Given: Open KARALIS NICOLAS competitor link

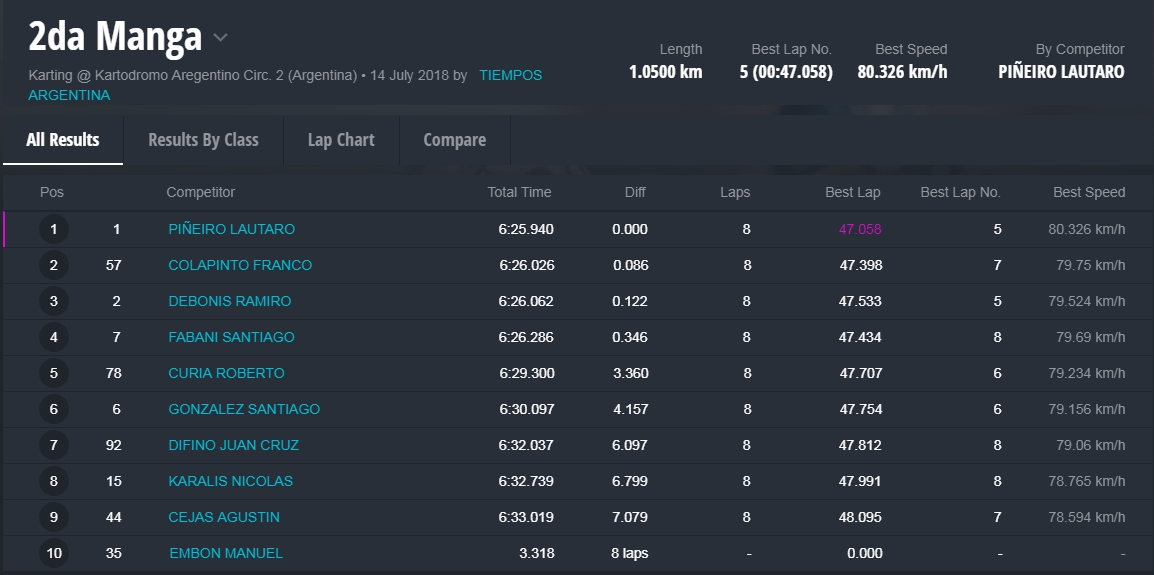Looking at the screenshot, I should point(230,481).
